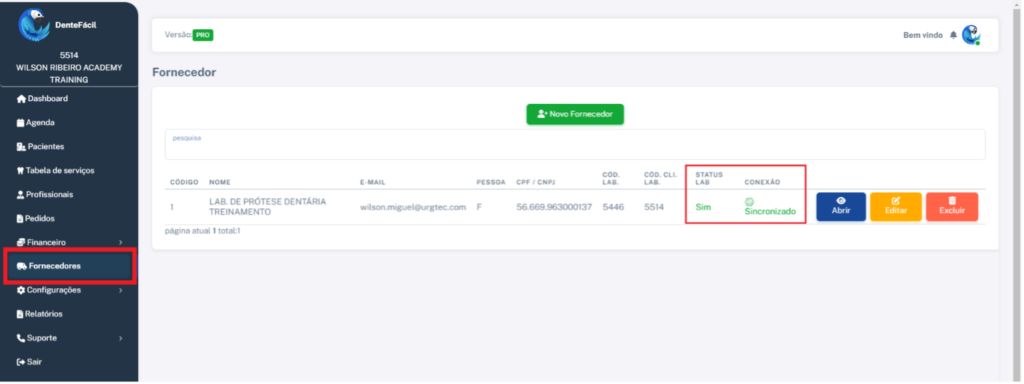The image size is (1024, 384).
Task: Click the smiley icon above Sincronizado
Action: point(749,202)
